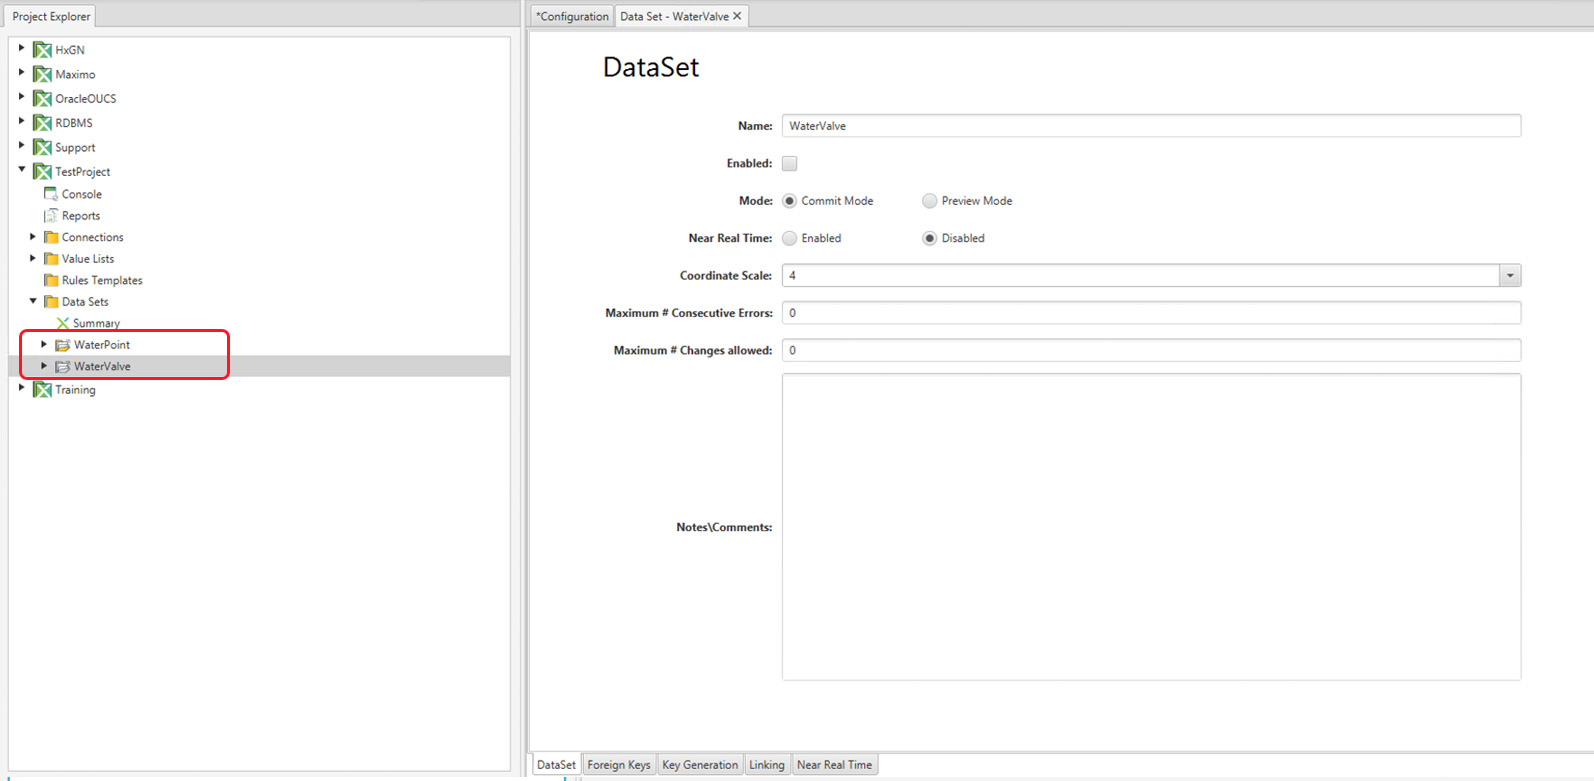Set Near Real Time to Enabled
This screenshot has width=1594, height=781.
pyautogui.click(x=790, y=238)
